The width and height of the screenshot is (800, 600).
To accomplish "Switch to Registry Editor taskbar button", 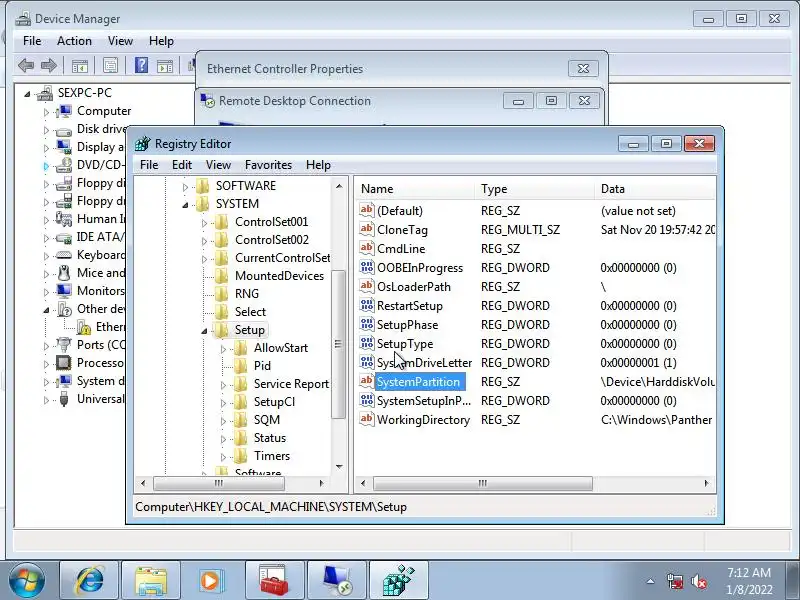I will point(398,581).
